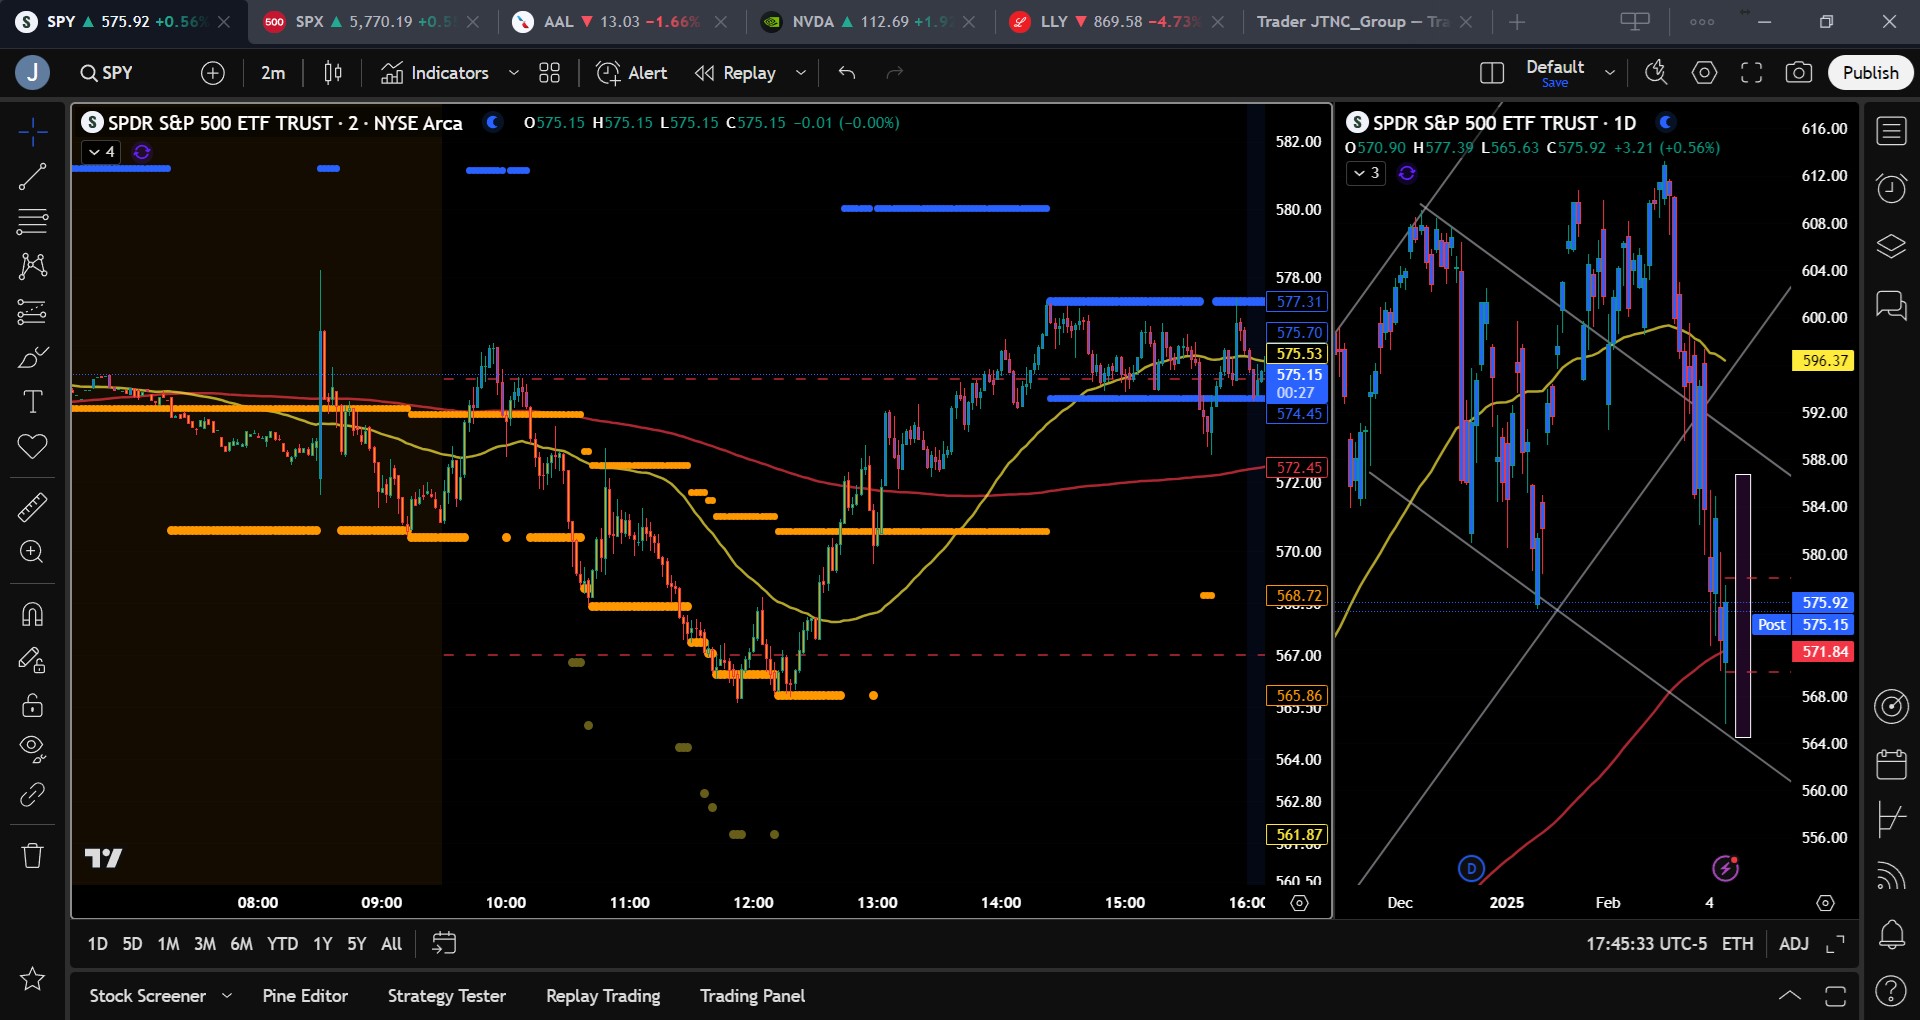Screen dimensions: 1920x1020
Task: Toggle magnet mode for drawings
Action: [x=32, y=614]
